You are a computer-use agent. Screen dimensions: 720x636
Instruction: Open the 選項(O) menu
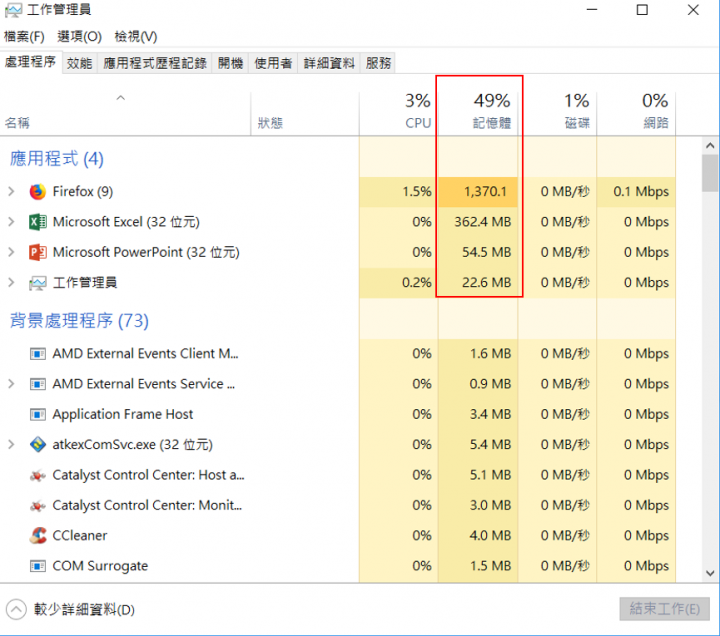[79, 36]
